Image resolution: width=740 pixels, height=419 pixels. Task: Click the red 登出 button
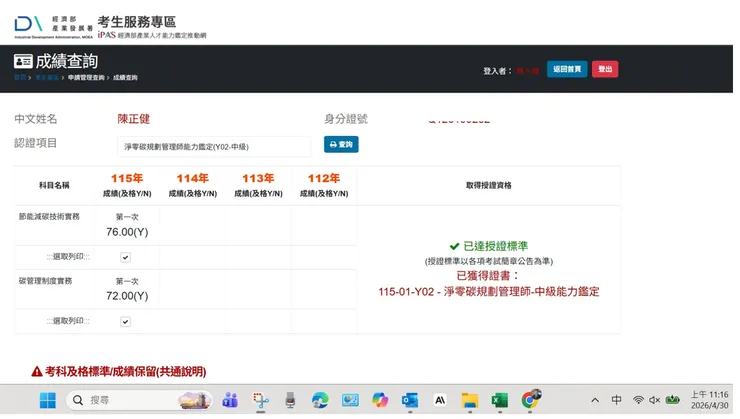tap(605, 69)
